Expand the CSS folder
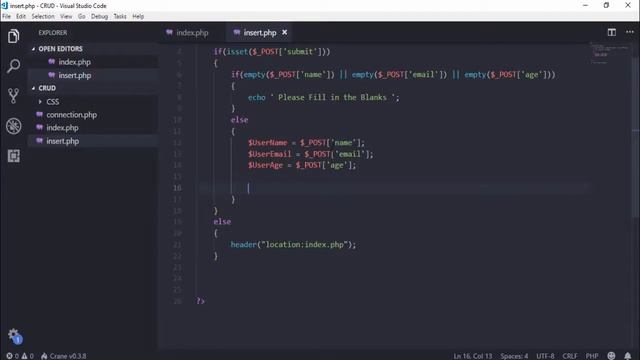The image size is (640, 360). 40,101
